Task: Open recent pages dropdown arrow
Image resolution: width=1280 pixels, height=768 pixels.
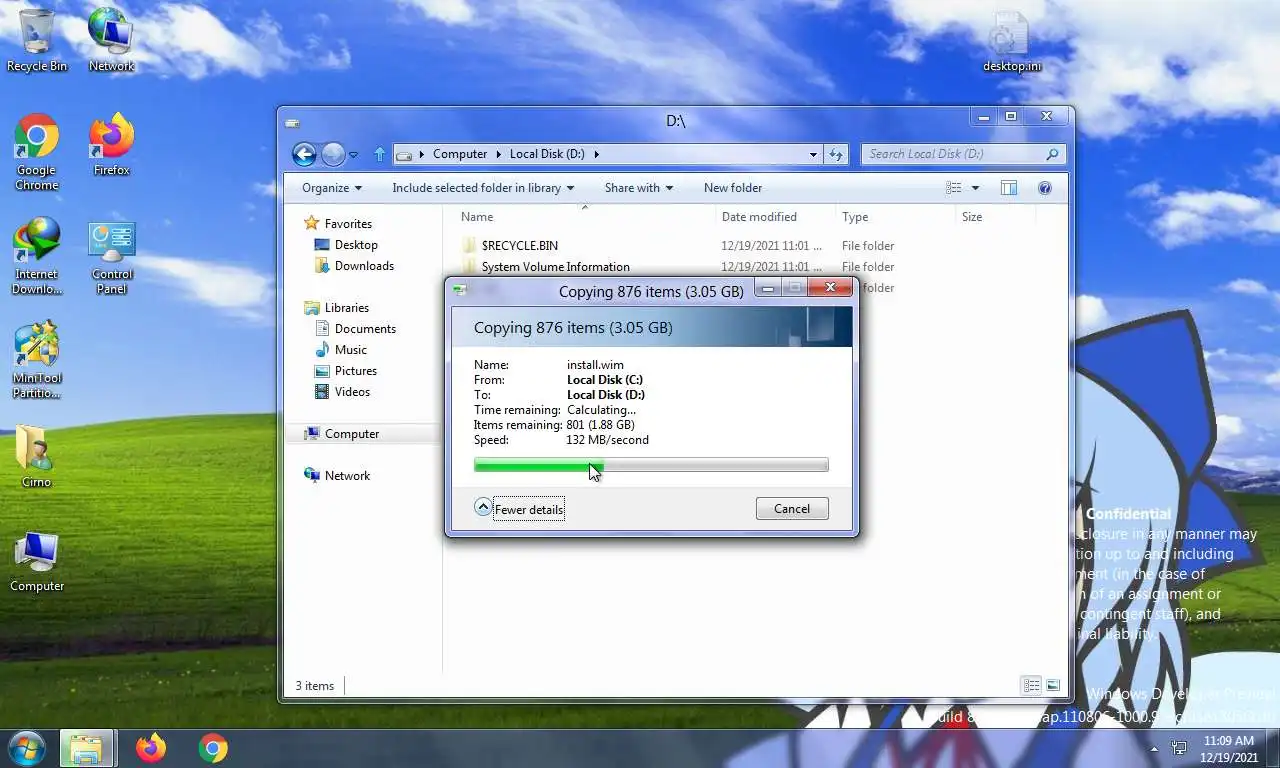Action: (x=353, y=155)
